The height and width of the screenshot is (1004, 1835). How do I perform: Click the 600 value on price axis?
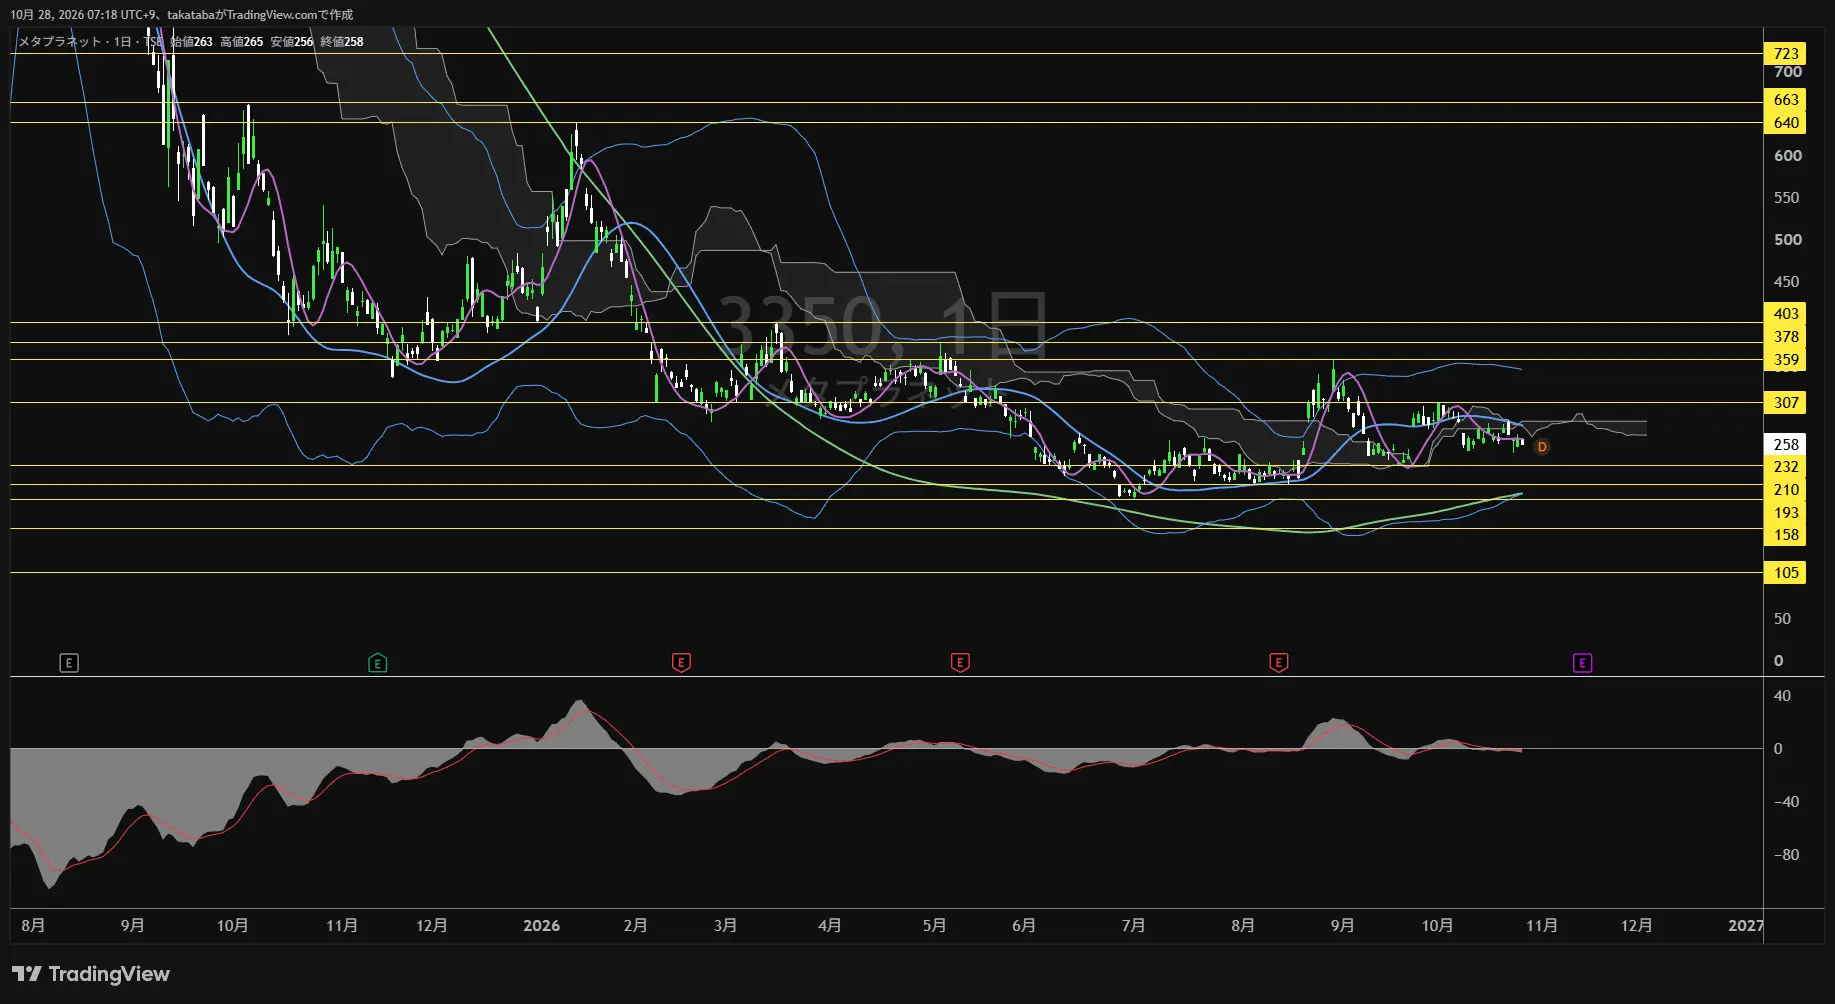tap(1788, 156)
